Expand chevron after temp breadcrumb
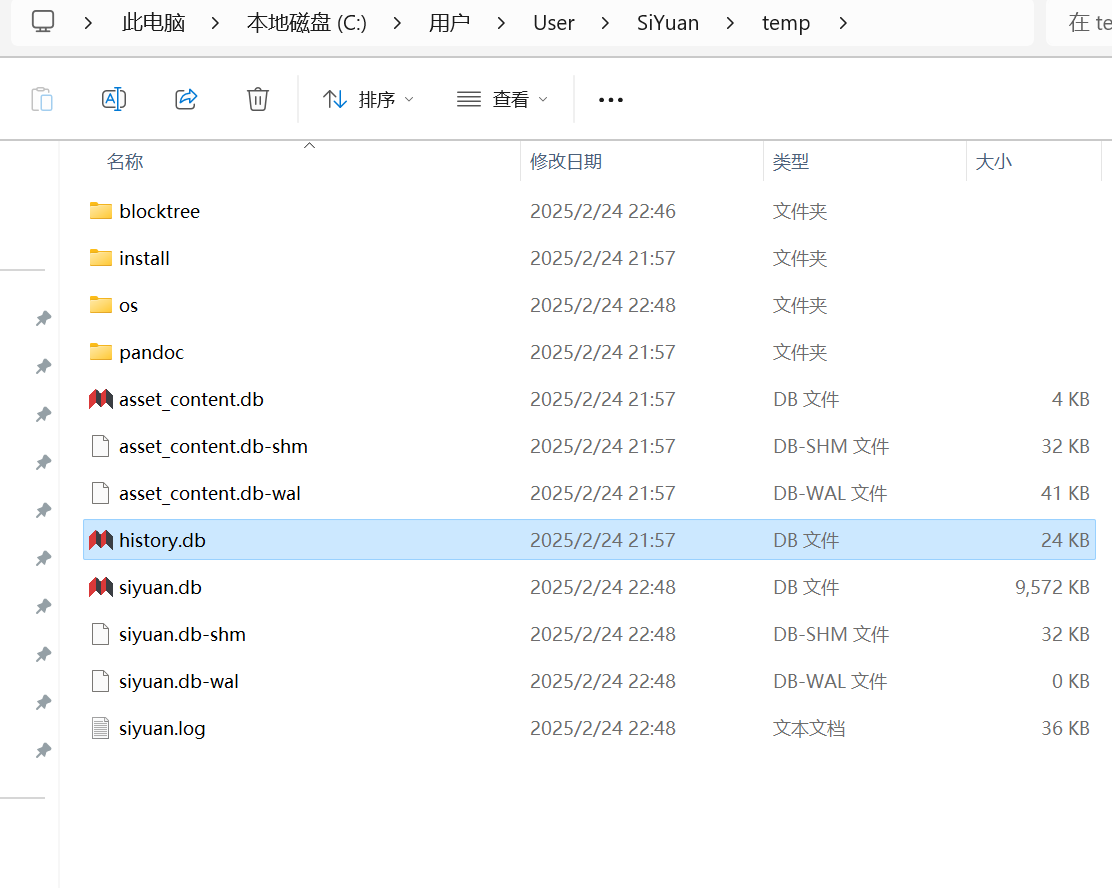Image resolution: width=1112 pixels, height=888 pixels. [843, 23]
